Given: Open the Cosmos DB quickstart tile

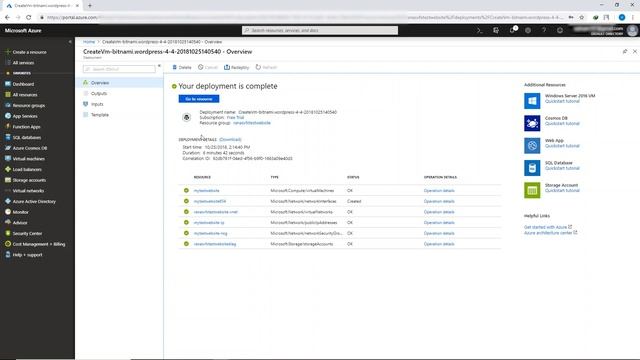Looking at the screenshot, I should (x=551, y=123).
